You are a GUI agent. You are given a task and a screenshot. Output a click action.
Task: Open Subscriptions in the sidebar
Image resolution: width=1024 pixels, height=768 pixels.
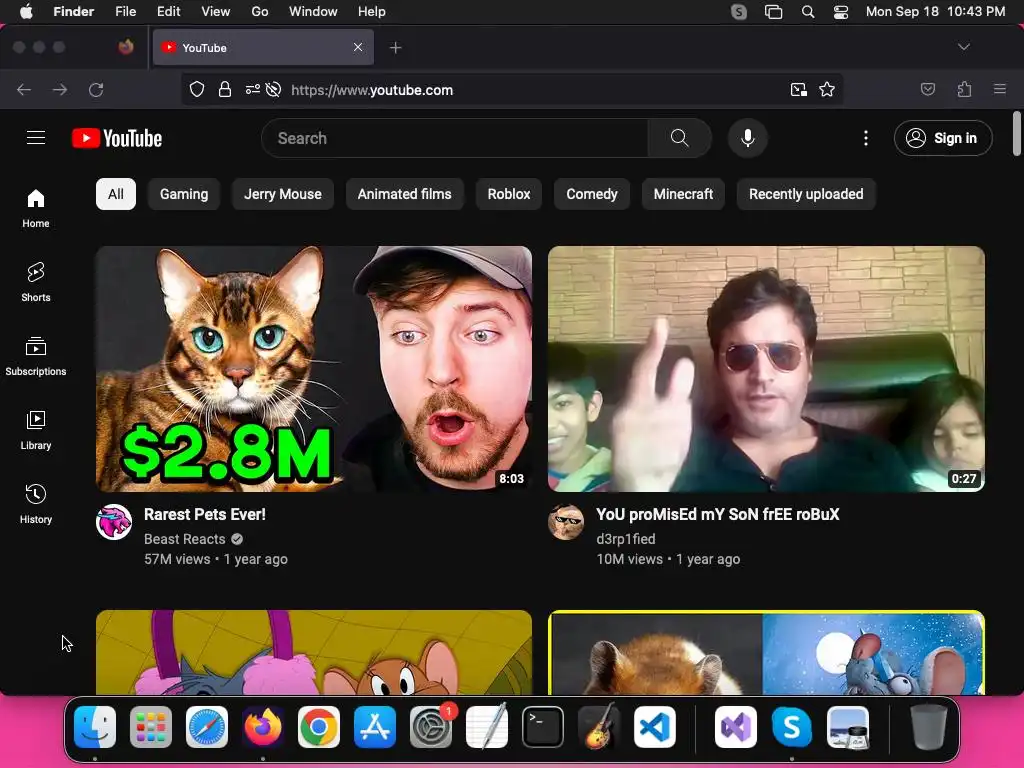tap(36, 357)
